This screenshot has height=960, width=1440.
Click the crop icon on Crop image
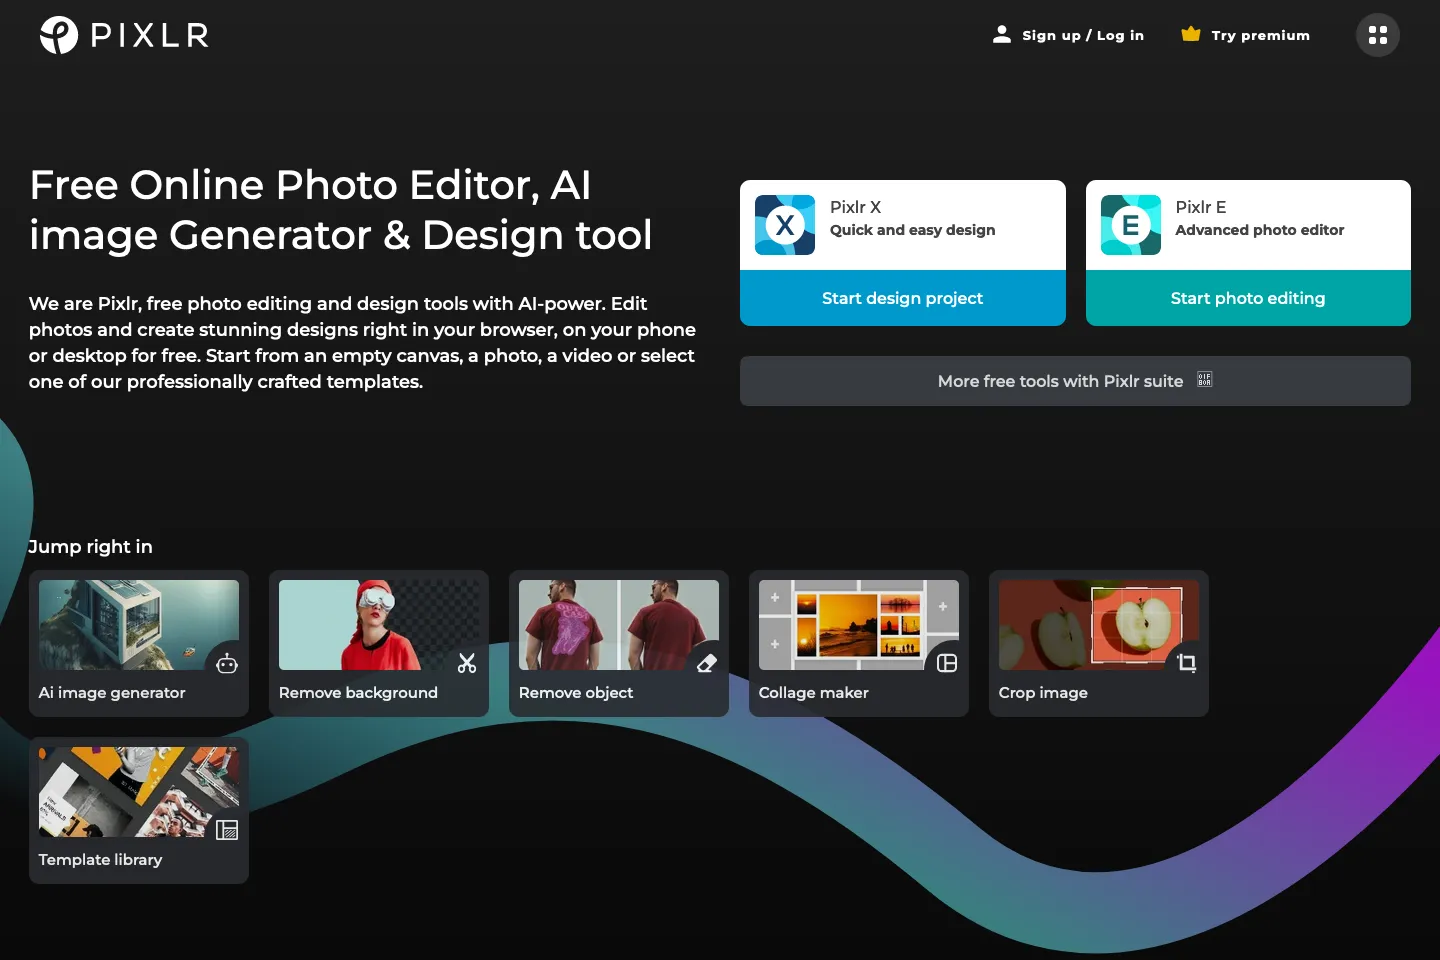click(1187, 663)
